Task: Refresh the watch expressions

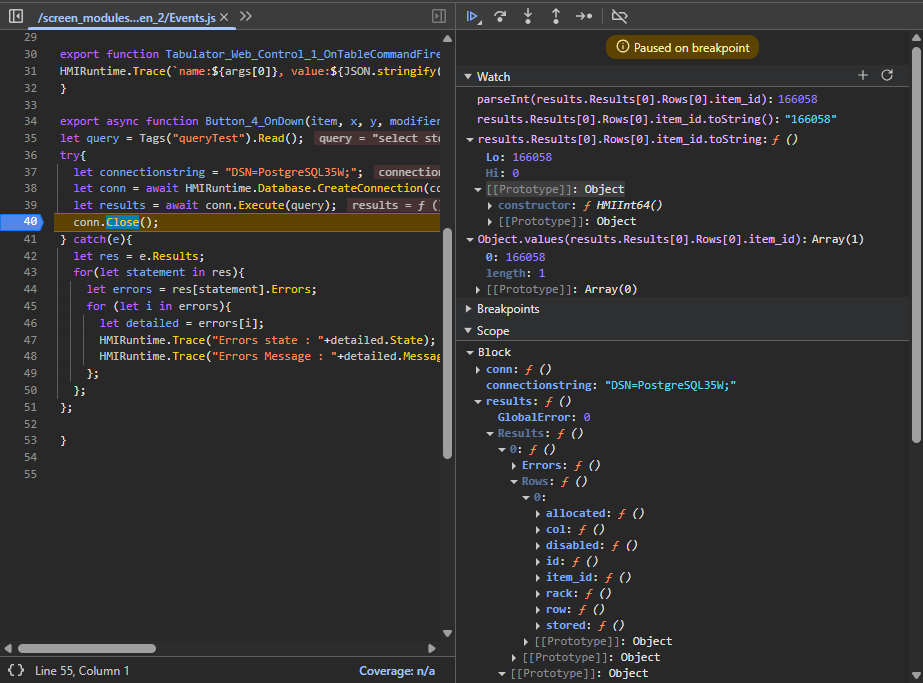Action: (886, 76)
